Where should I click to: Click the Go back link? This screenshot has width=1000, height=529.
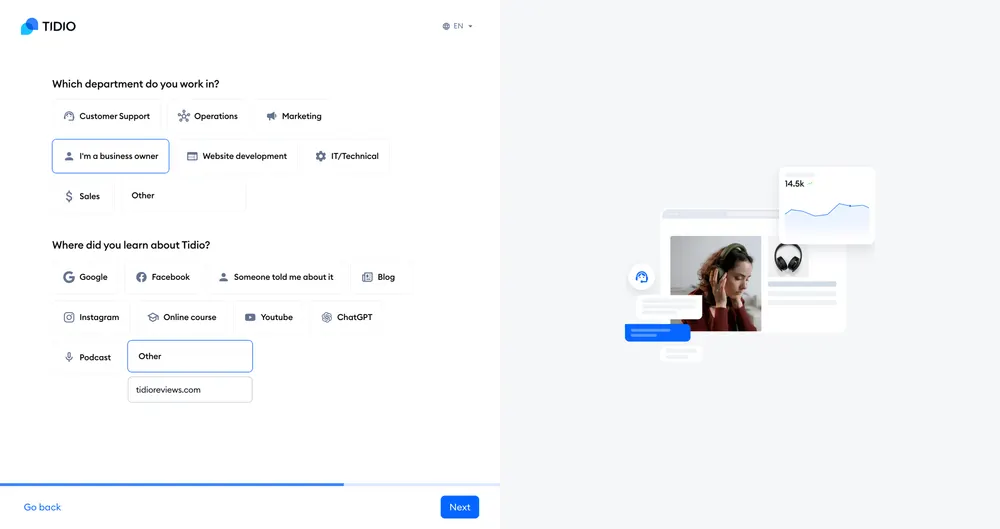pyautogui.click(x=42, y=507)
